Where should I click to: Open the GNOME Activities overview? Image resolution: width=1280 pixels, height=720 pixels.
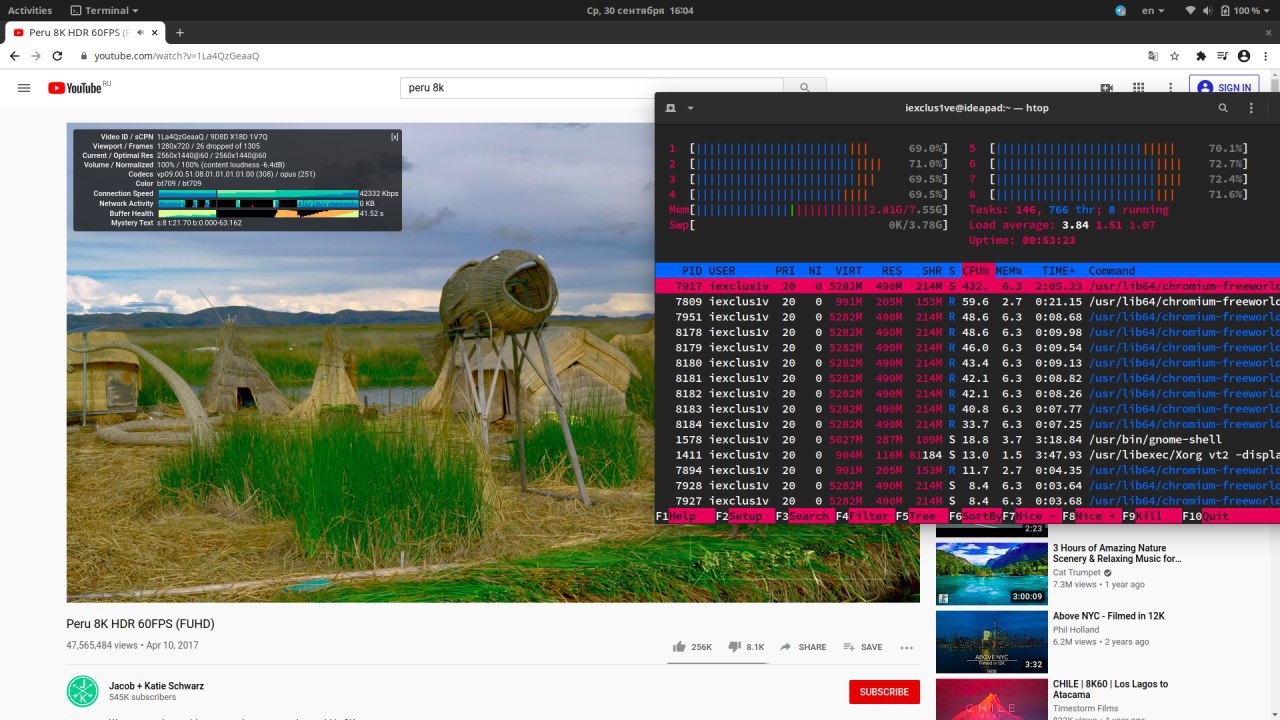pos(30,10)
